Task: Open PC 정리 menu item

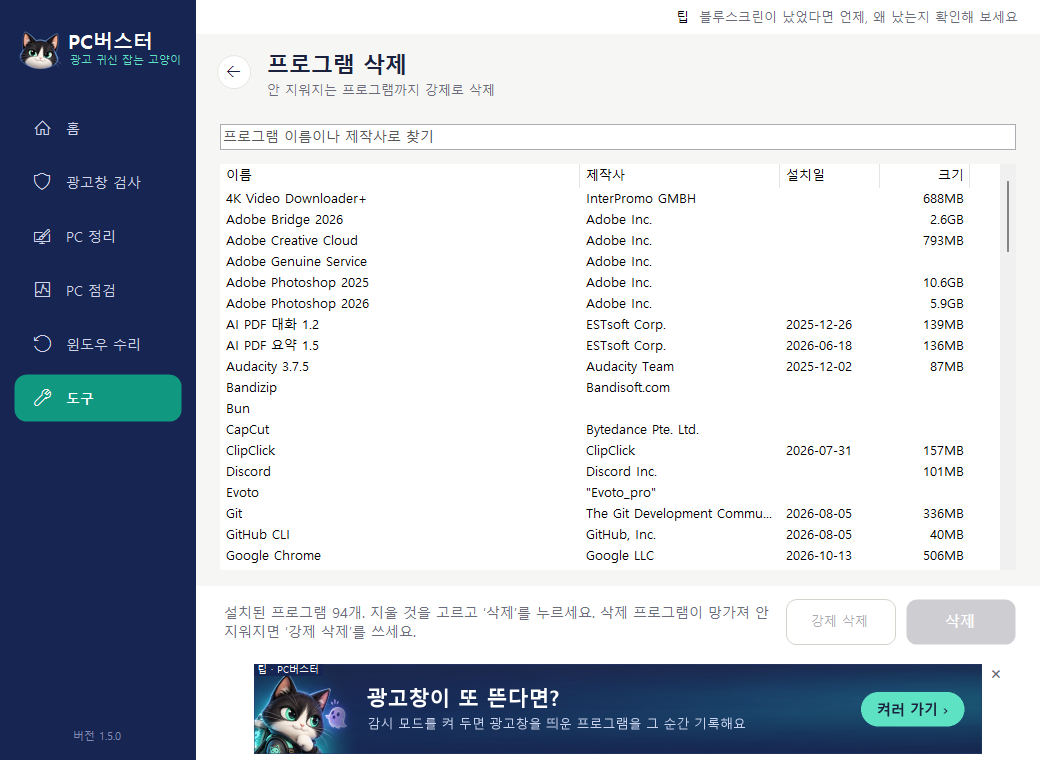Action: click(98, 236)
